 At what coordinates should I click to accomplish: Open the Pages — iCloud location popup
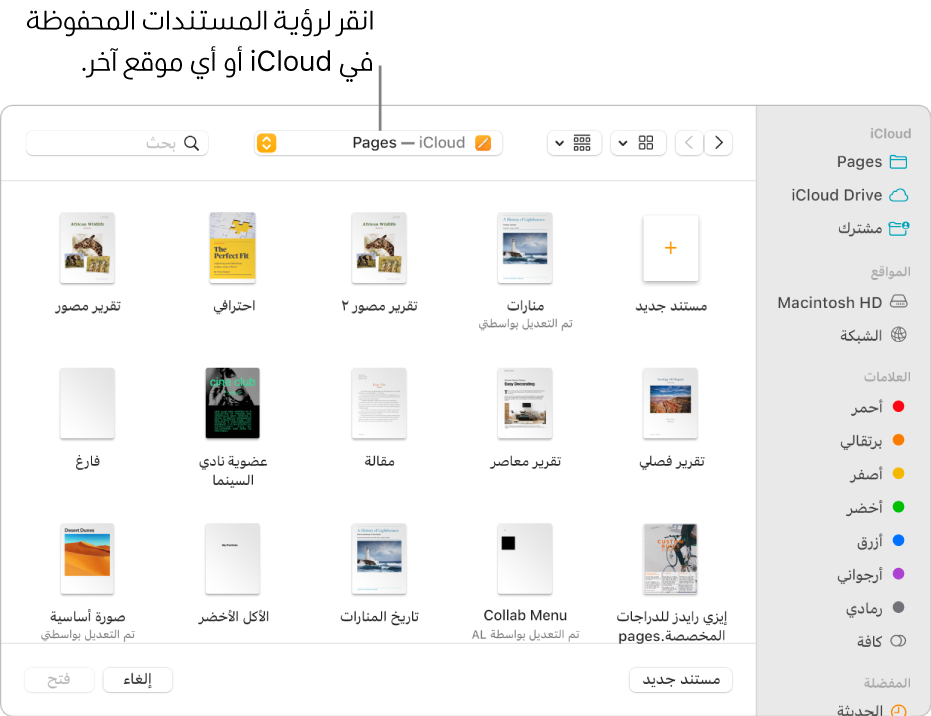[x=378, y=143]
